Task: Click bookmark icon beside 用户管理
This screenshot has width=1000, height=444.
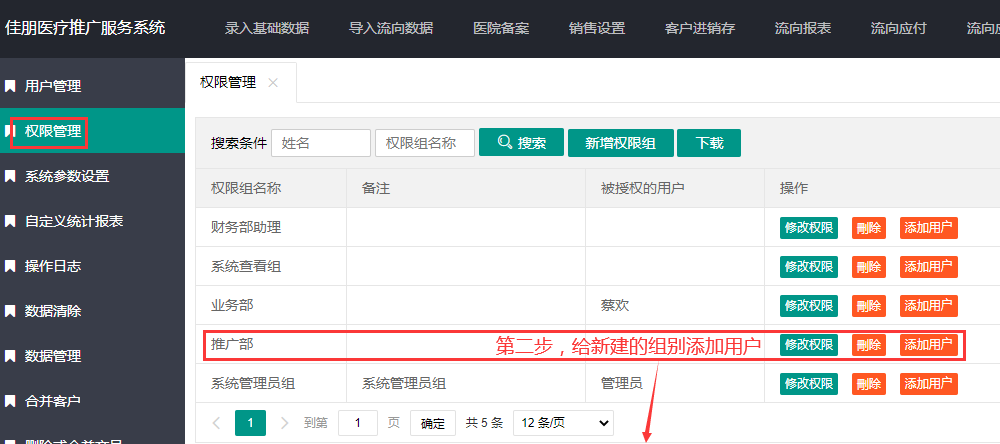Action: pyautogui.click(x=10, y=87)
